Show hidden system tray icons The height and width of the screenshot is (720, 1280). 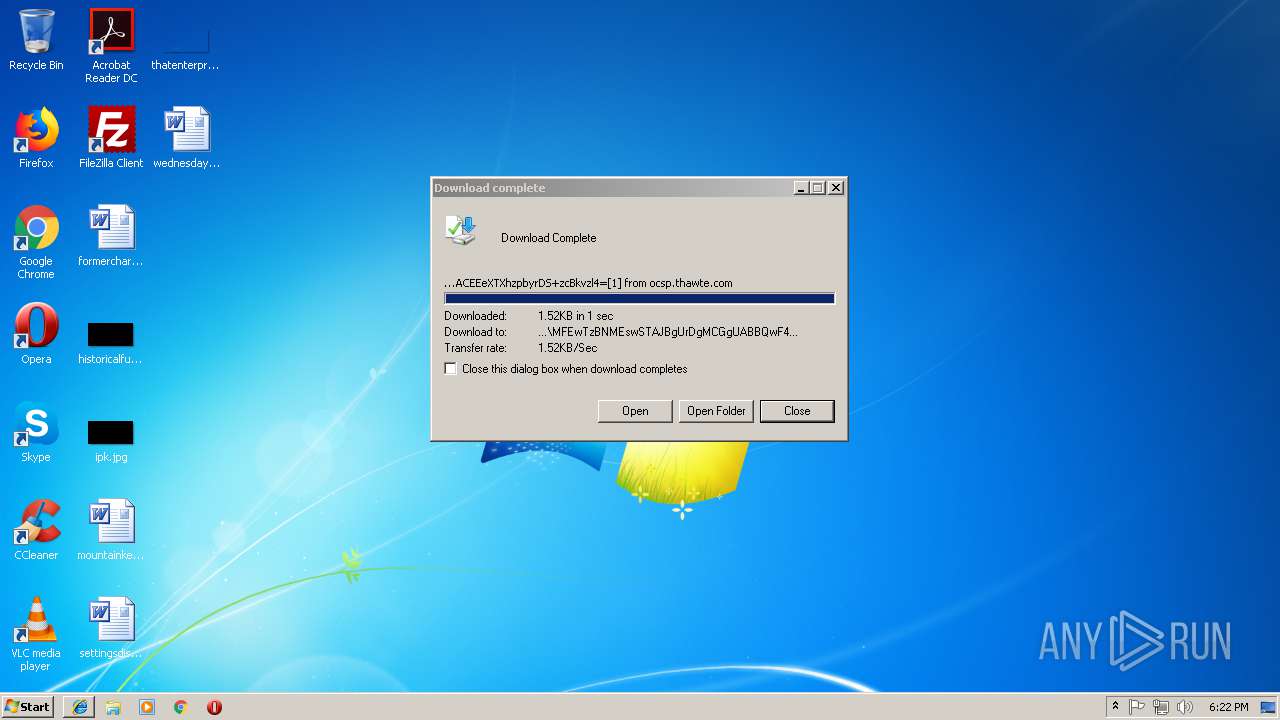tap(1115, 707)
